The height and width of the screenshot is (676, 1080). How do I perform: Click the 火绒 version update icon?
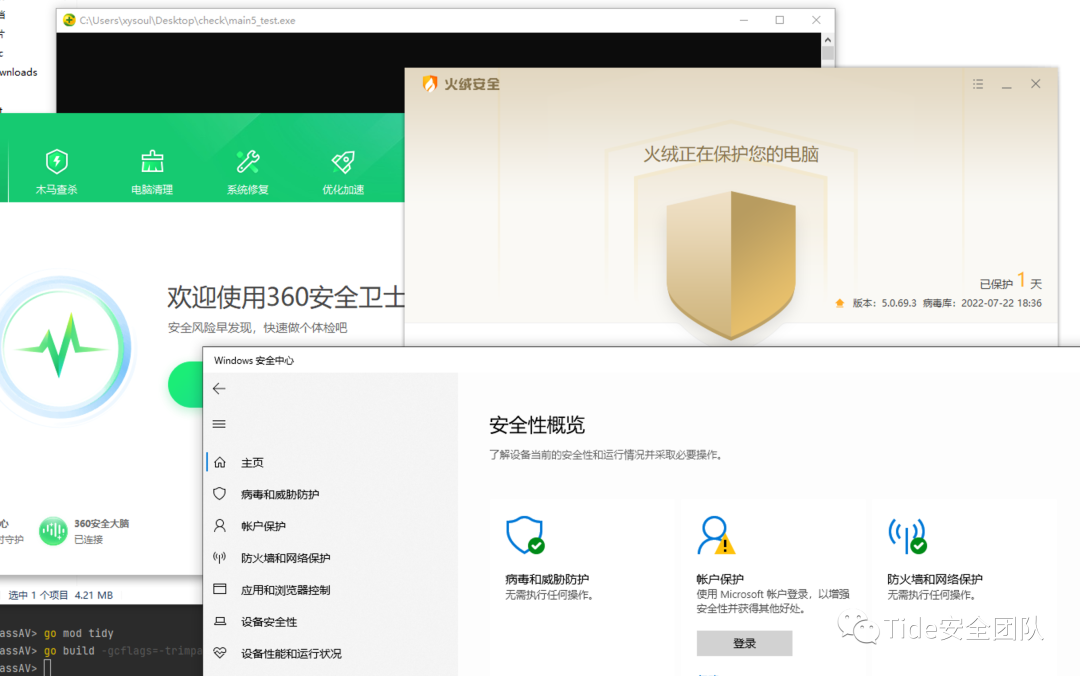tap(840, 303)
